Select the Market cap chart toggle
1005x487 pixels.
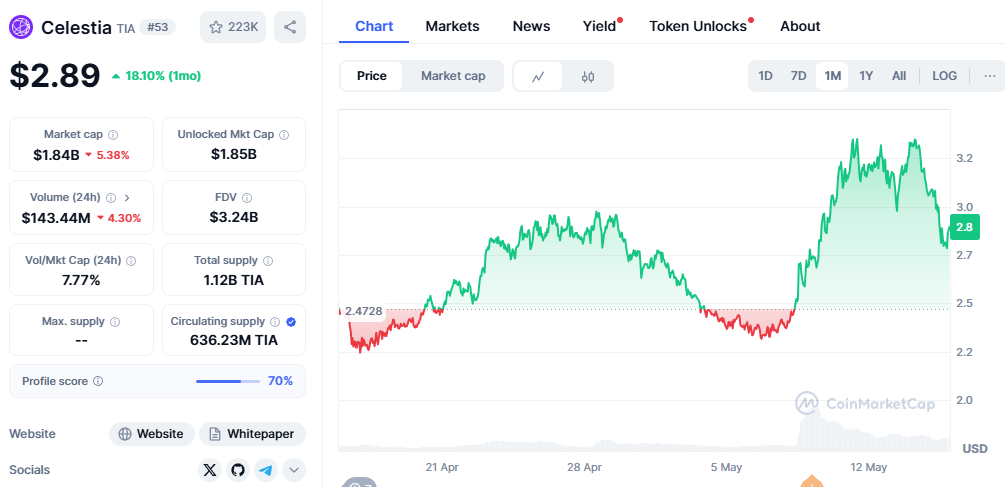tap(453, 76)
